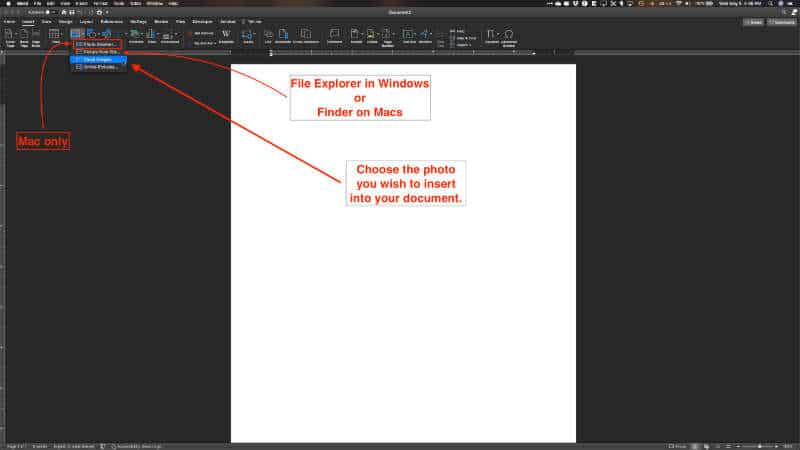Open the Mailings tab
Viewport: 800px width, 450px height.
(138, 22)
